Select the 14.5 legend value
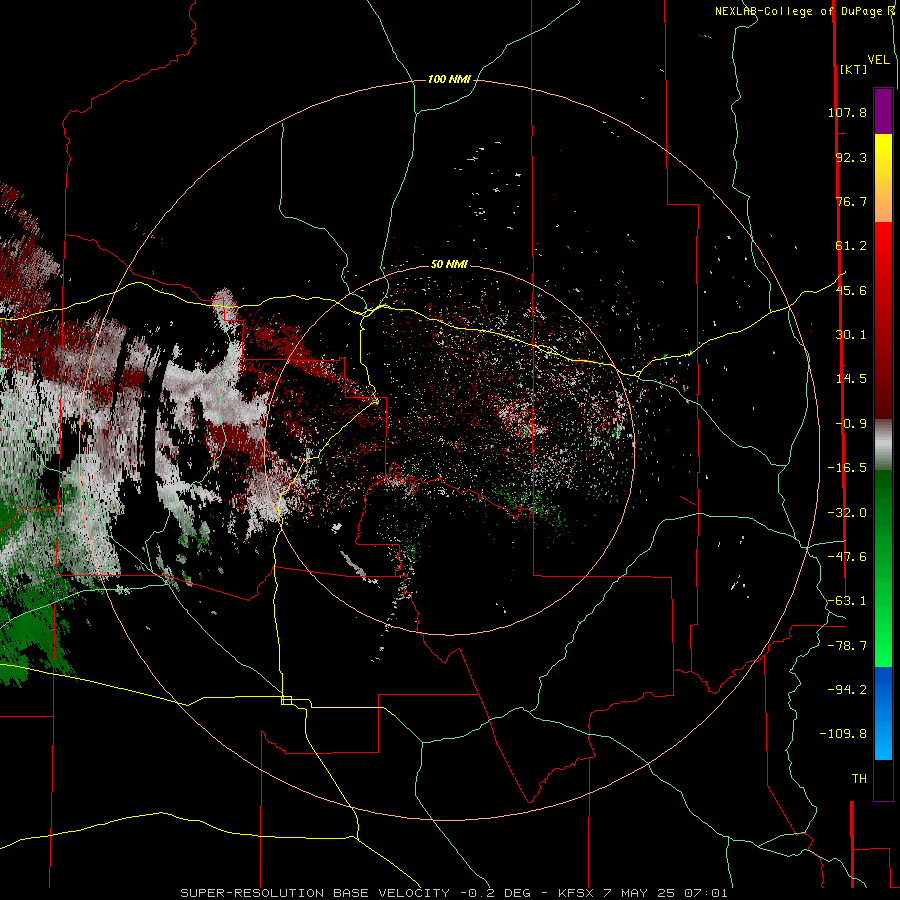The height and width of the screenshot is (900, 900). (851, 379)
